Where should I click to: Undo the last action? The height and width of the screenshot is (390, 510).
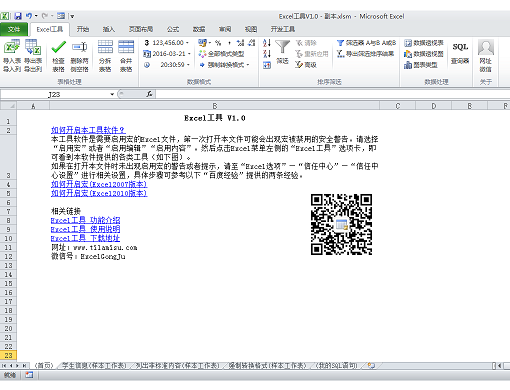pyautogui.click(x=29, y=16)
